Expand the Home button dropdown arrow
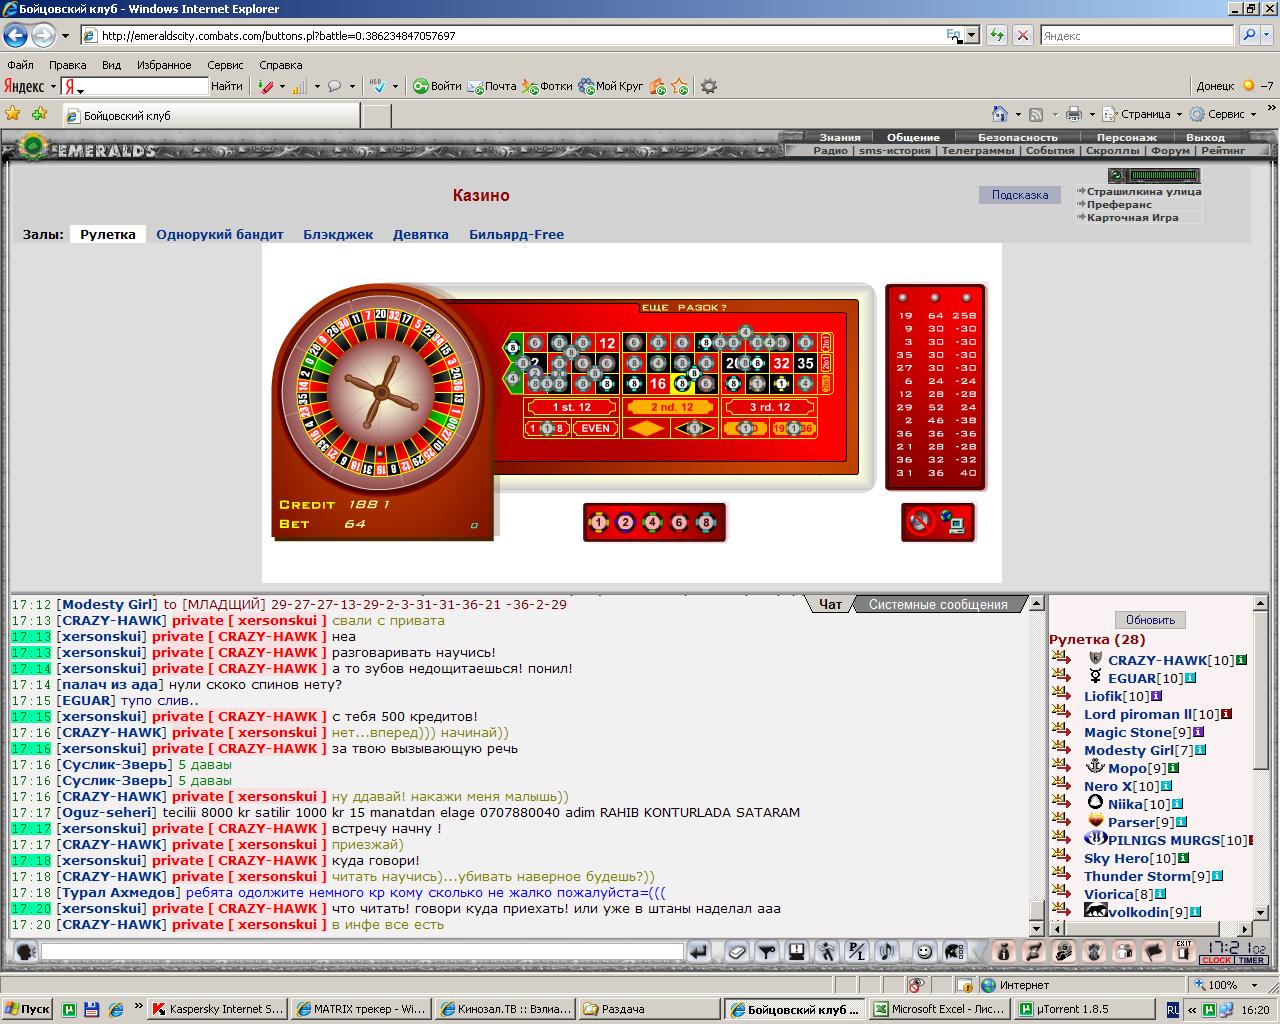Viewport: 1280px width, 1024px height. (x=1018, y=114)
